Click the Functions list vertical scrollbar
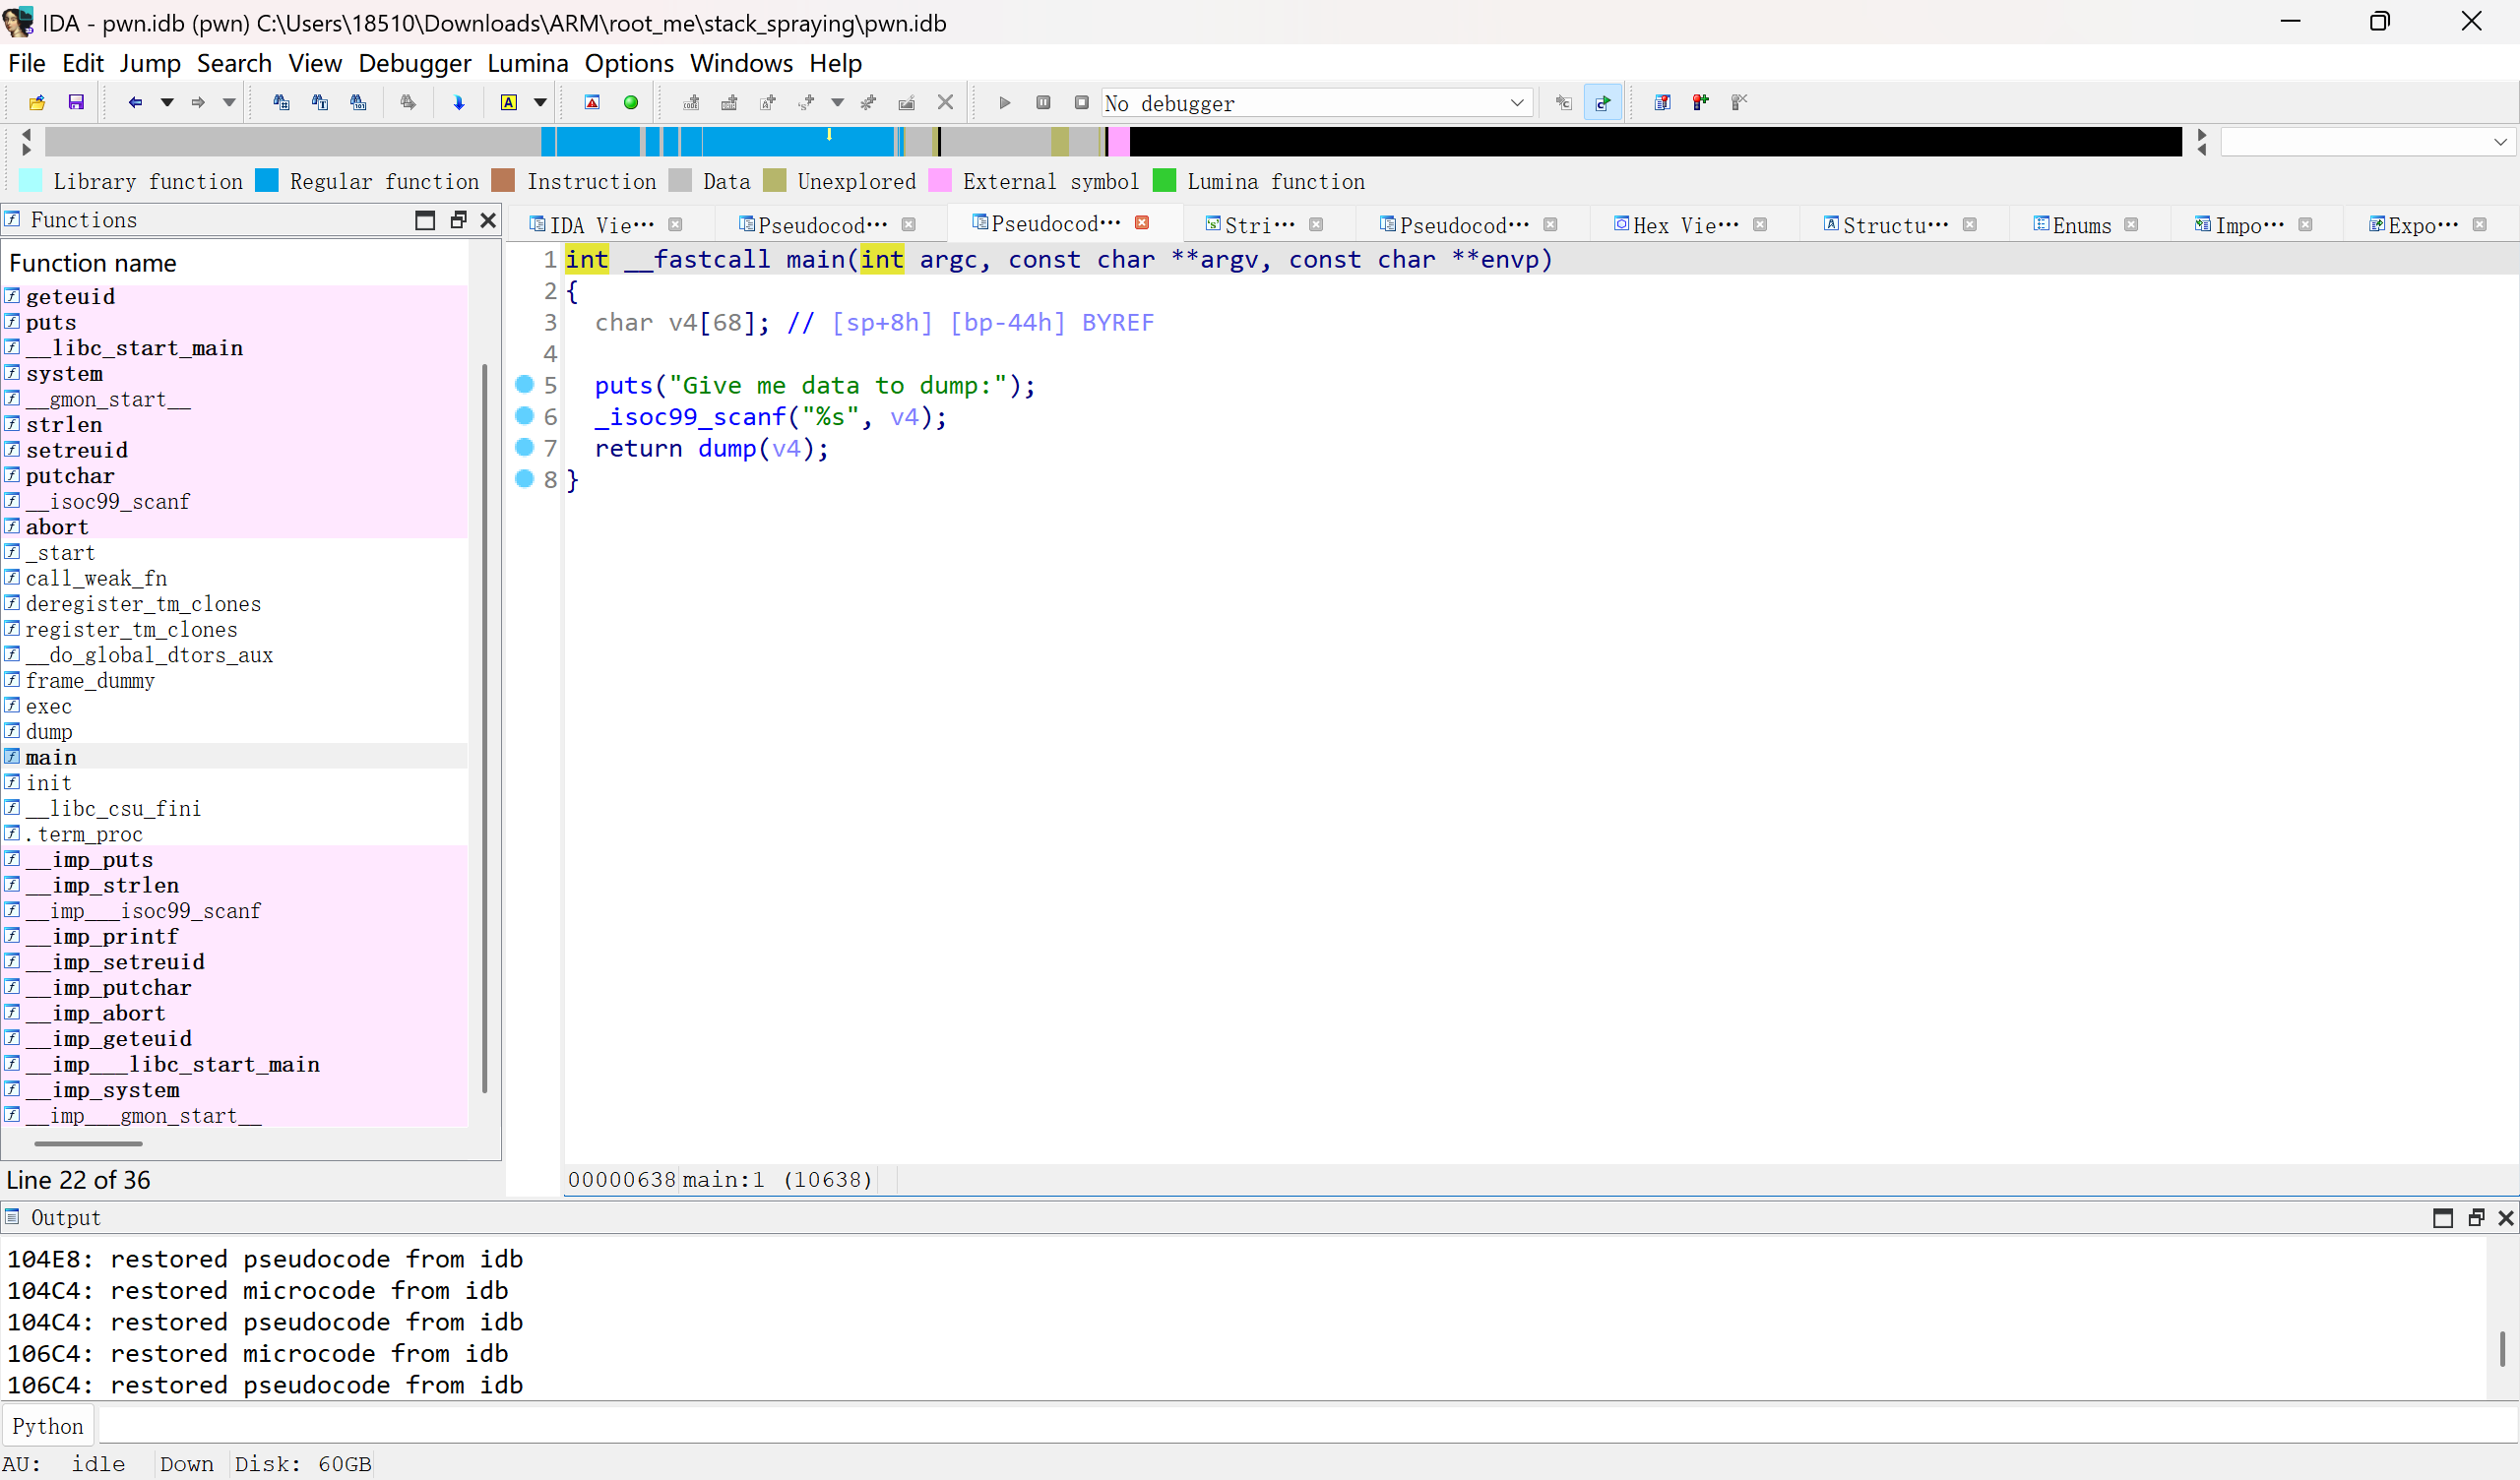2520x1480 pixels. [485, 728]
